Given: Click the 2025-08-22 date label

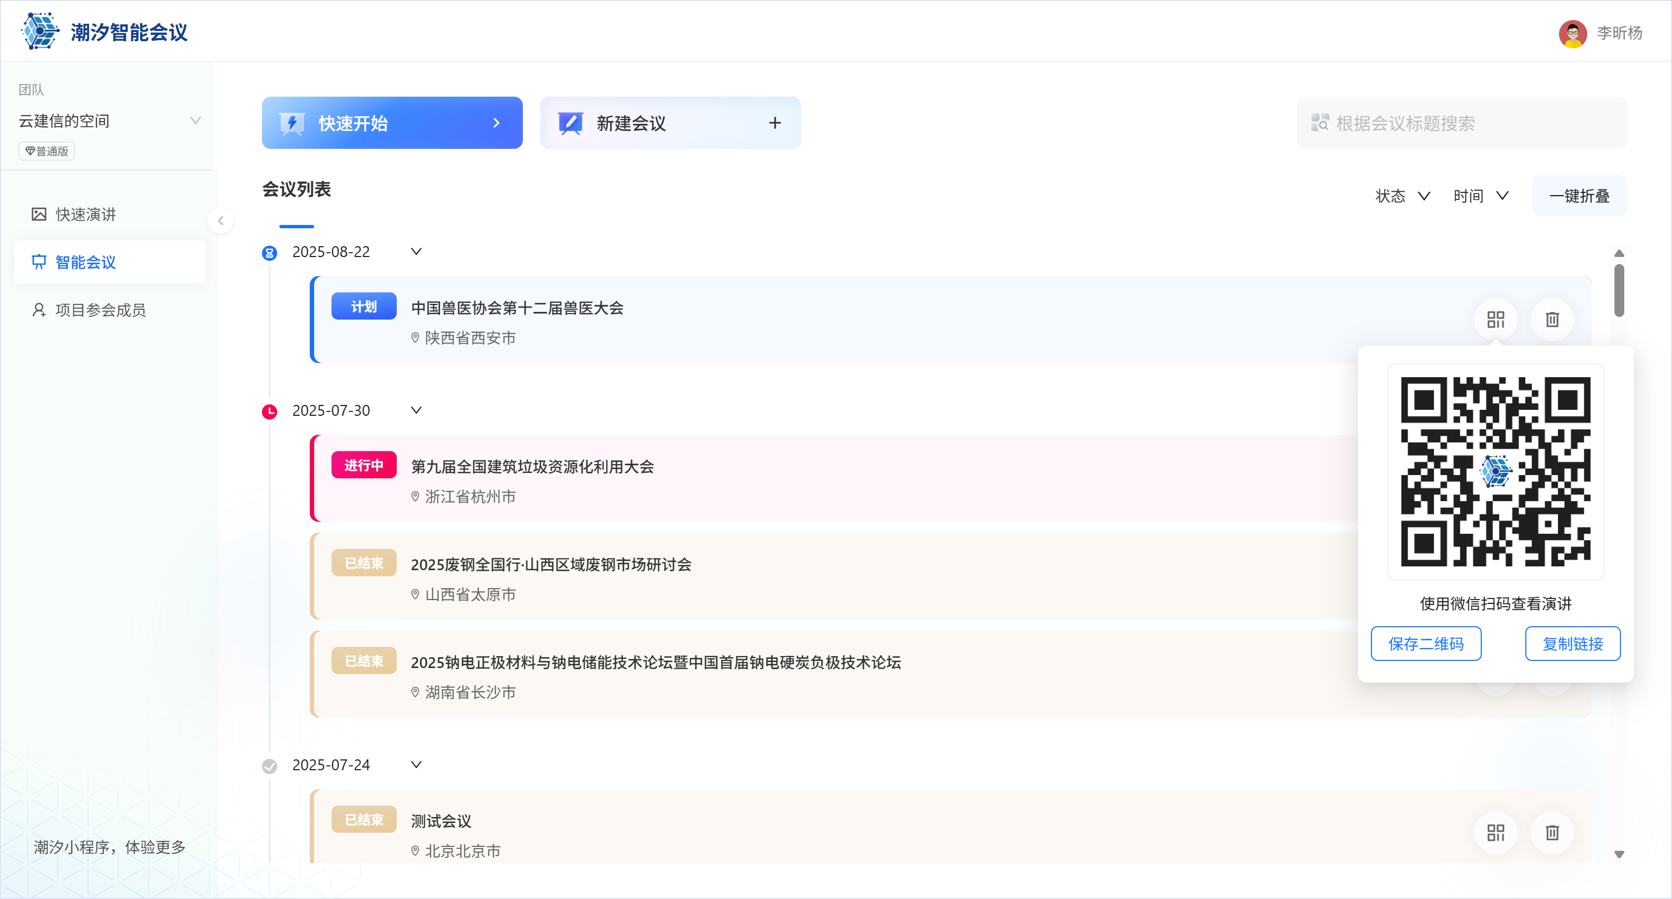Looking at the screenshot, I should click(x=331, y=252).
